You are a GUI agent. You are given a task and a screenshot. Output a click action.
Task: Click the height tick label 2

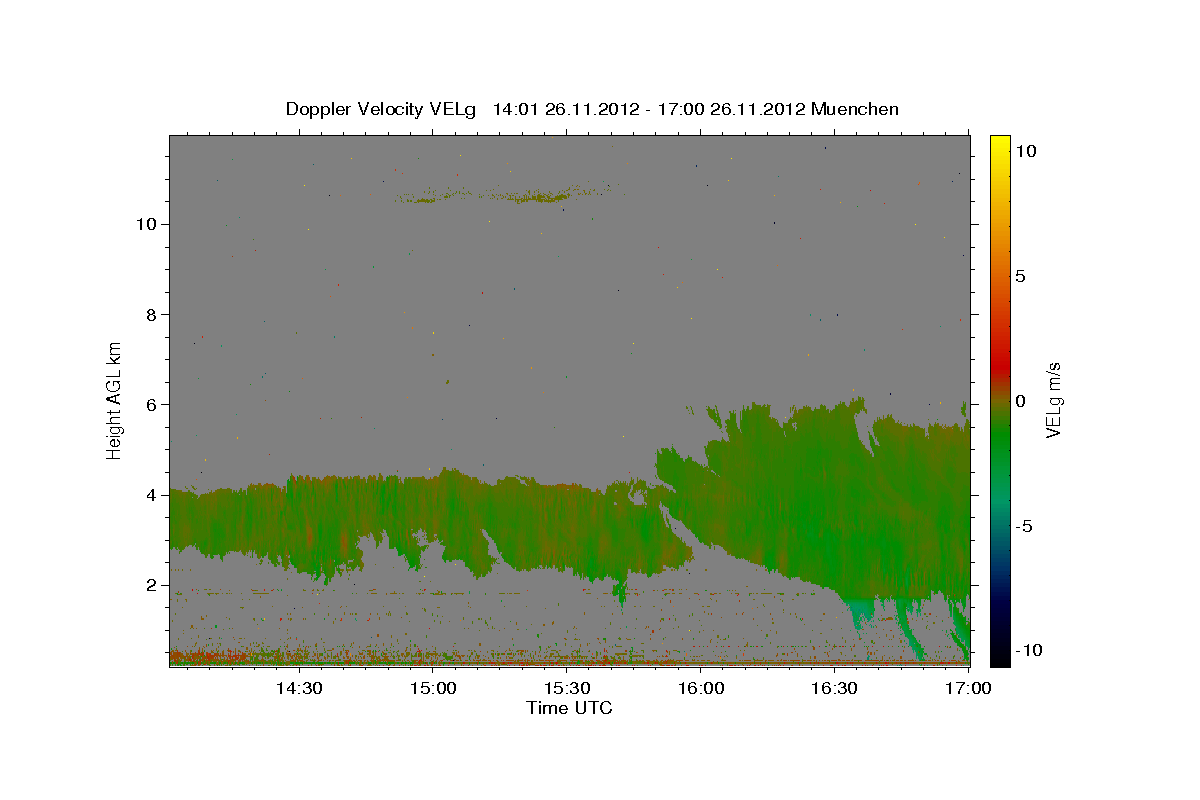click(149, 585)
